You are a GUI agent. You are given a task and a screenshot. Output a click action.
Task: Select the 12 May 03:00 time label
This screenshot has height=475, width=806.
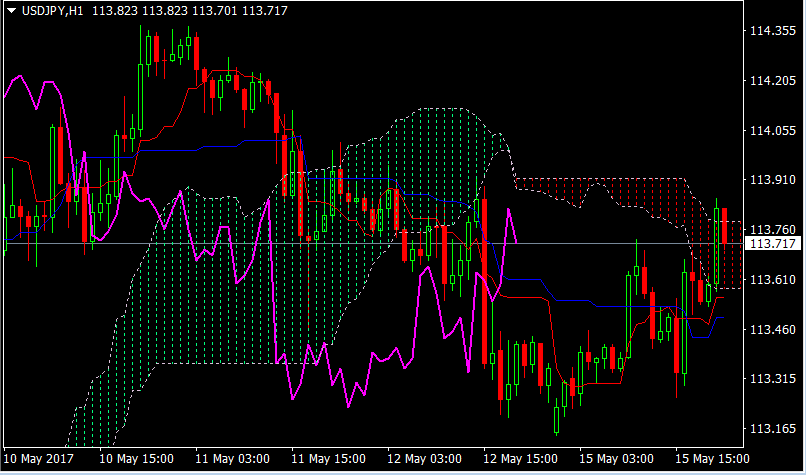[424, 459]
